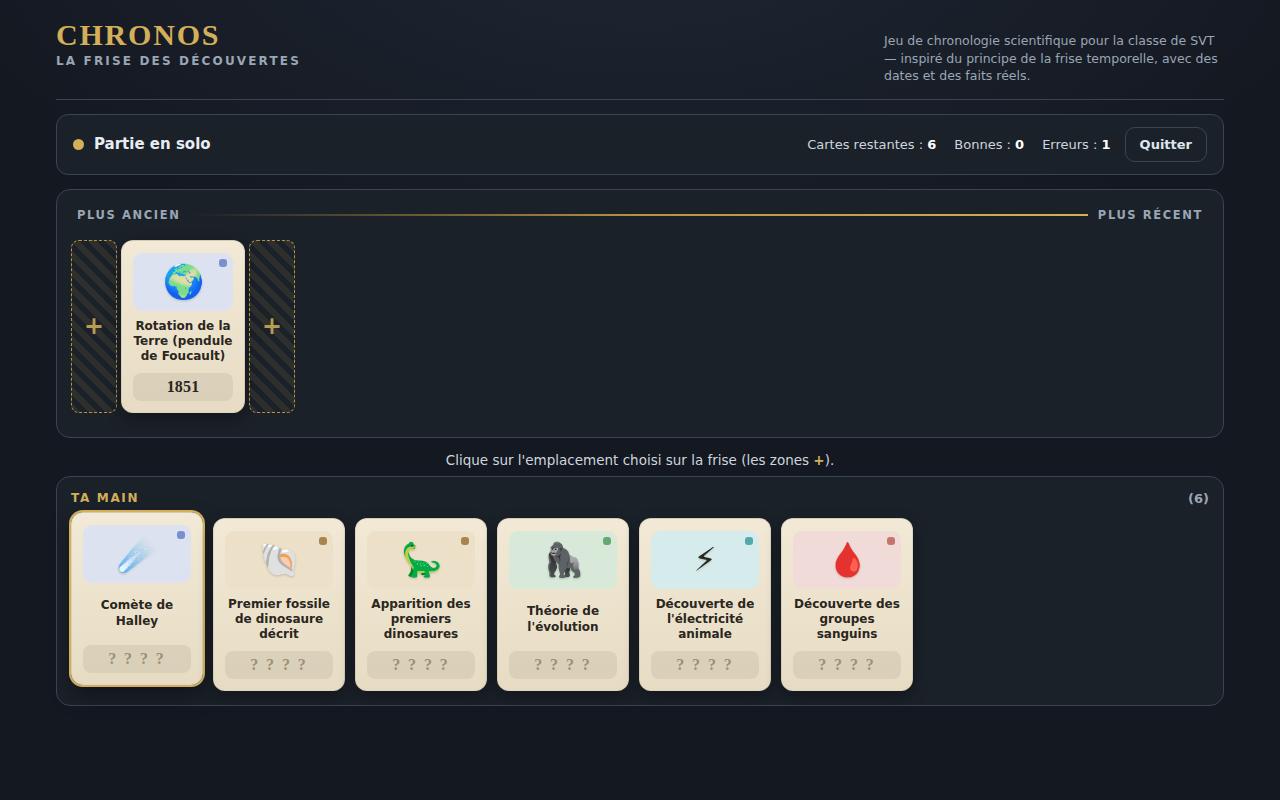Select the Découverte des groupes sanguins card title
The width and height of the screenshot is (1280, 800).
pos(847,618)
